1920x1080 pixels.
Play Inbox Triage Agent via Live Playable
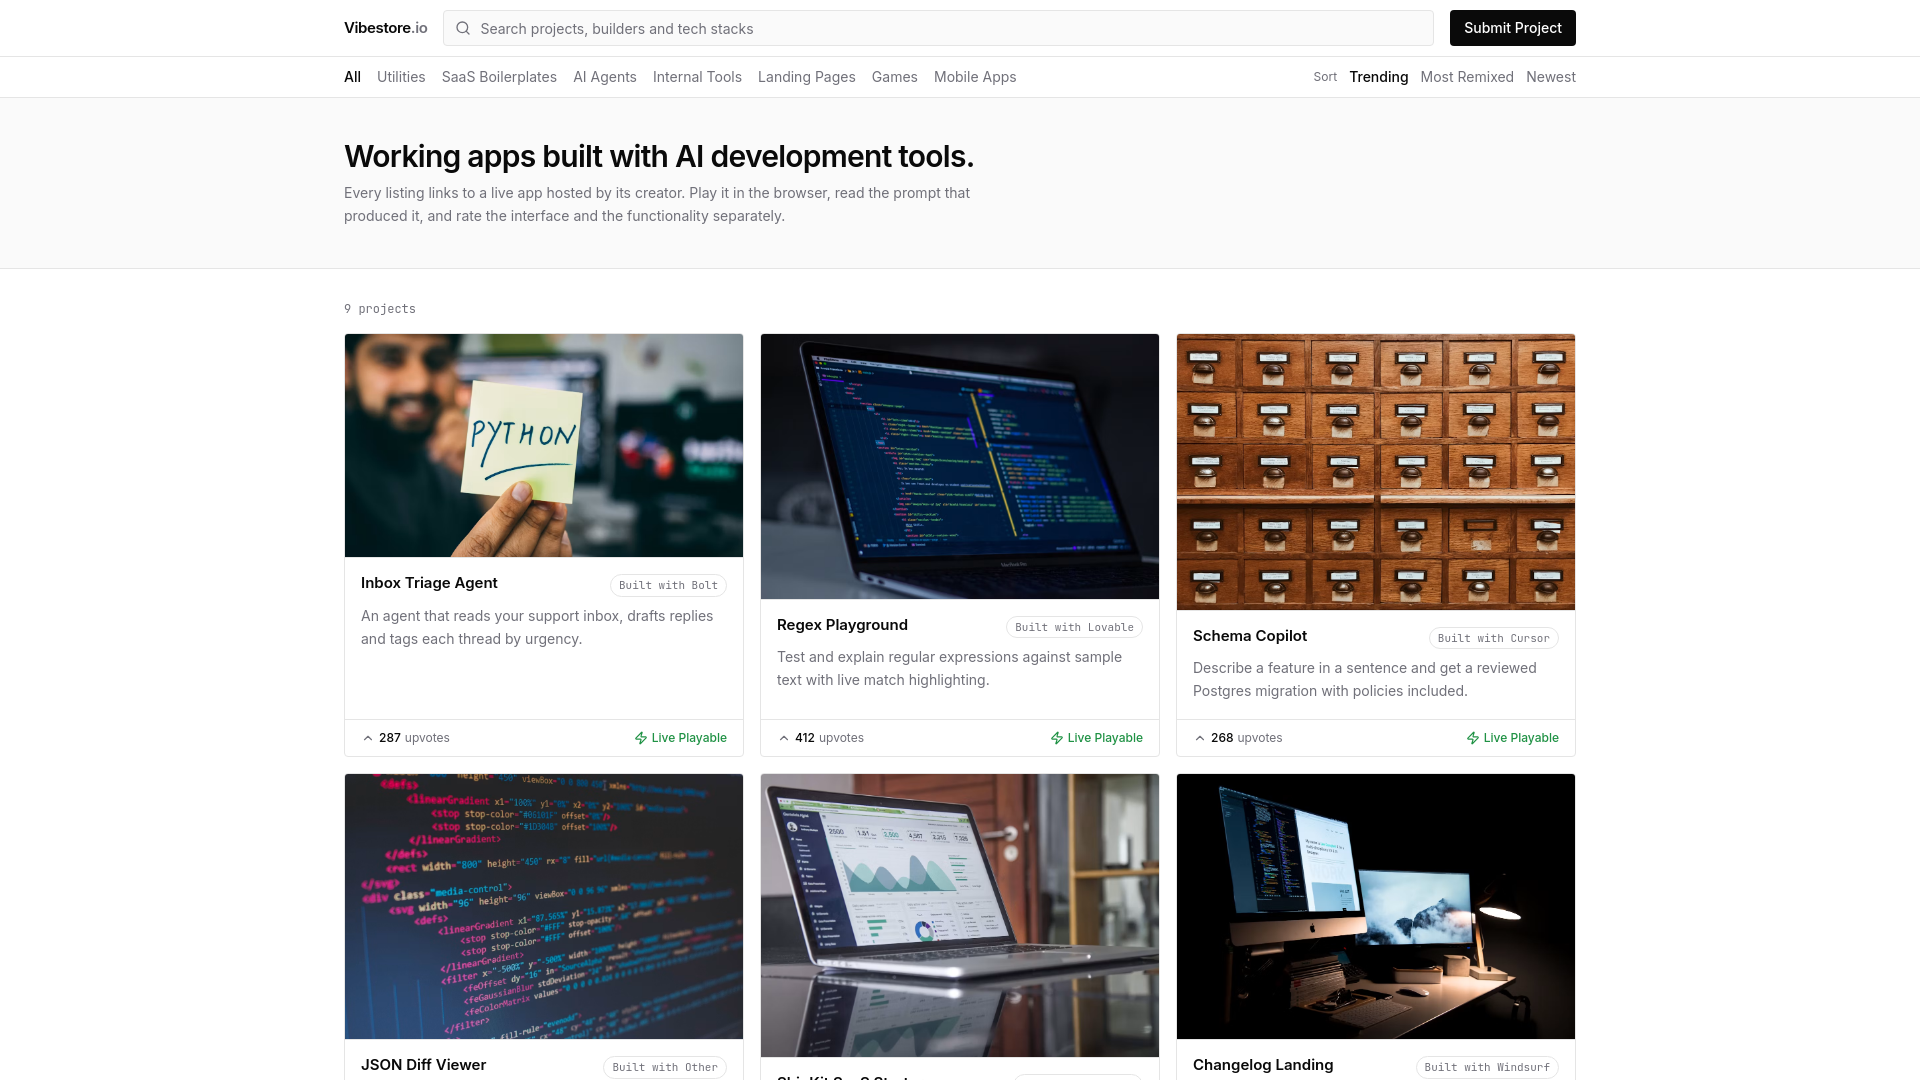[x=681, y=738]
